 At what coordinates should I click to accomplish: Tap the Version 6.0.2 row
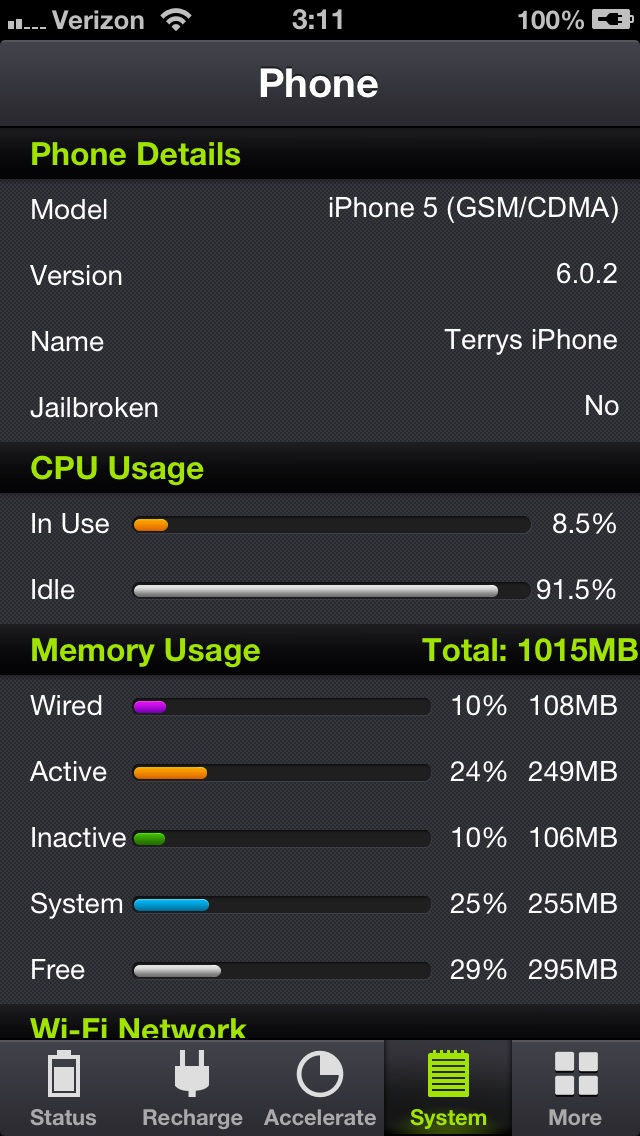(320, 275)
